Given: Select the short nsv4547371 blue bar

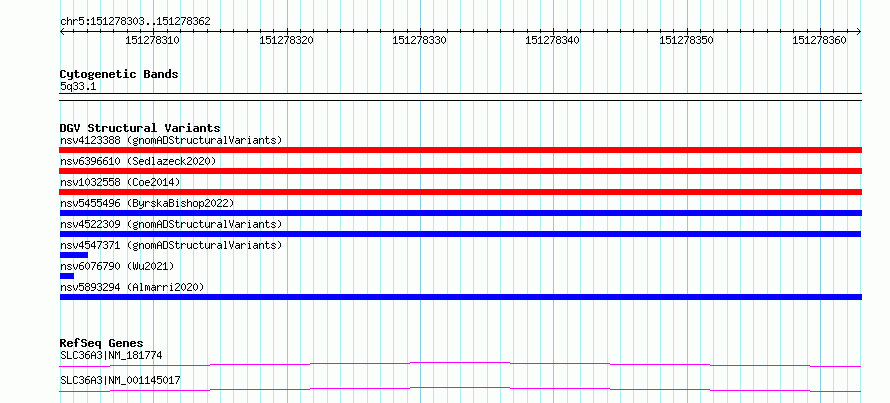Looking at the screenshot, I should pyautogui.click(x=74, y=255).
